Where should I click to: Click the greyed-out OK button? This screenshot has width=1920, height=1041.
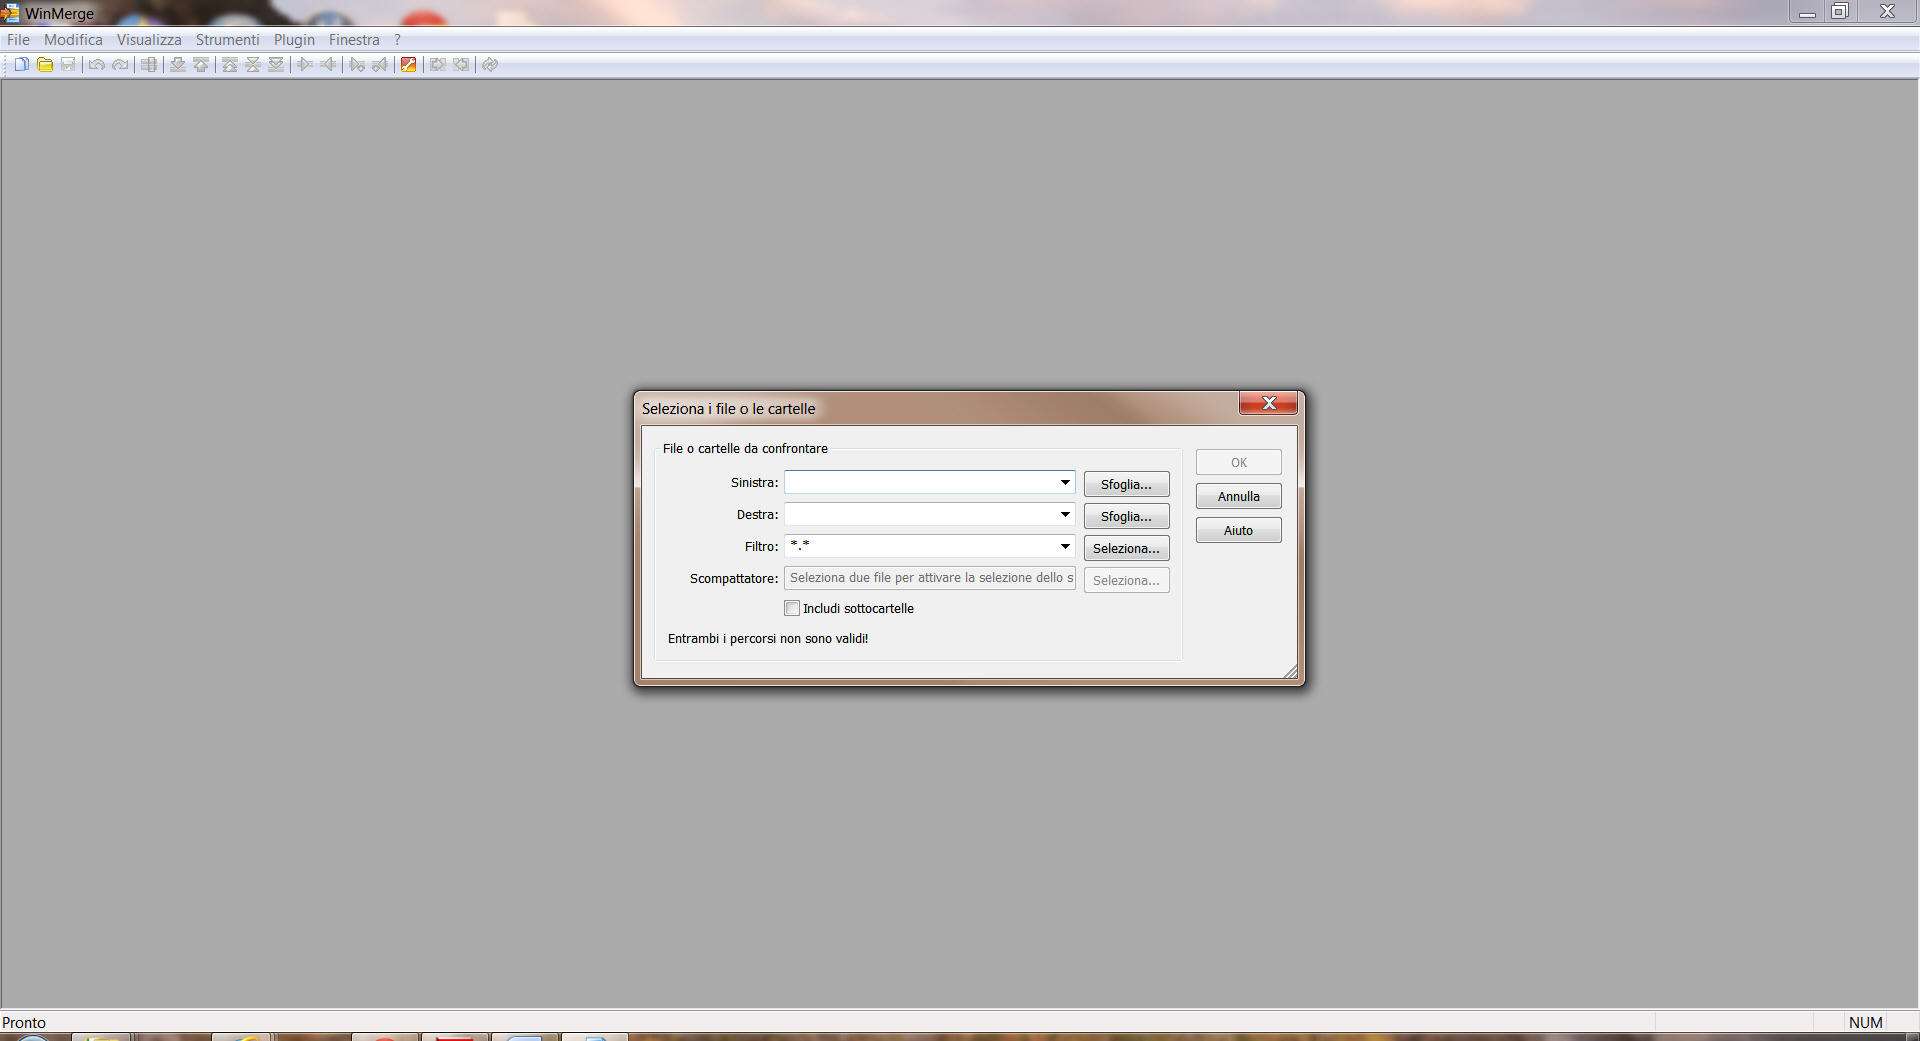click(1238, 462)
